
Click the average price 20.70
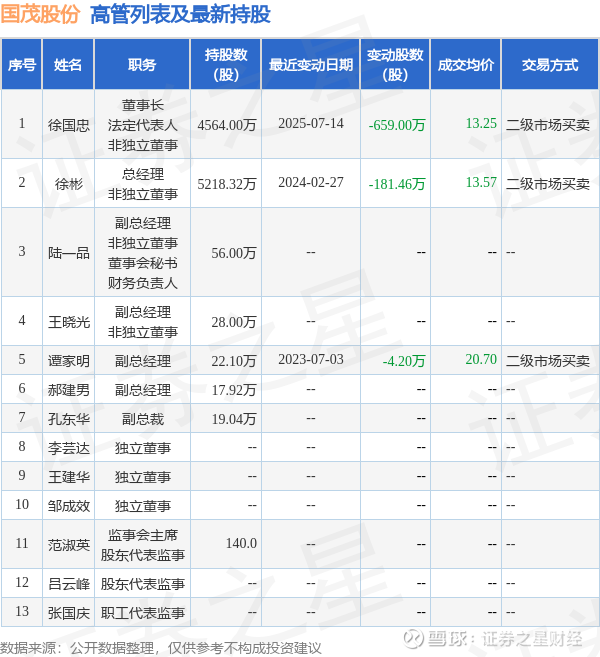(x=481, y=359)
